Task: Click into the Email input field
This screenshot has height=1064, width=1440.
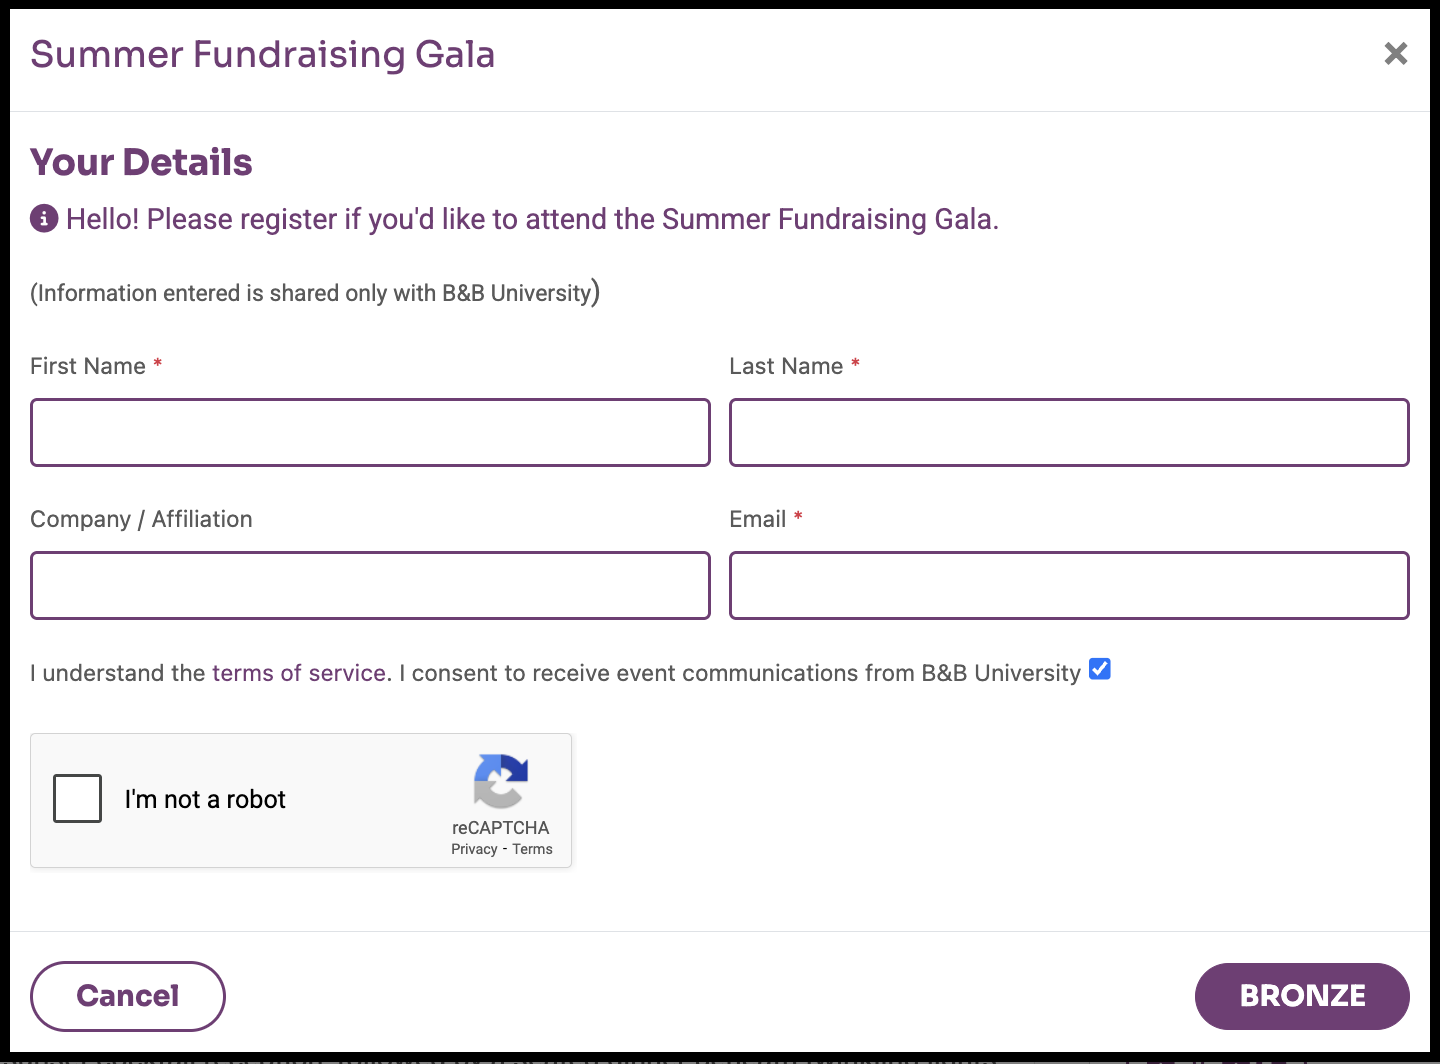Action: (1069, 585)
